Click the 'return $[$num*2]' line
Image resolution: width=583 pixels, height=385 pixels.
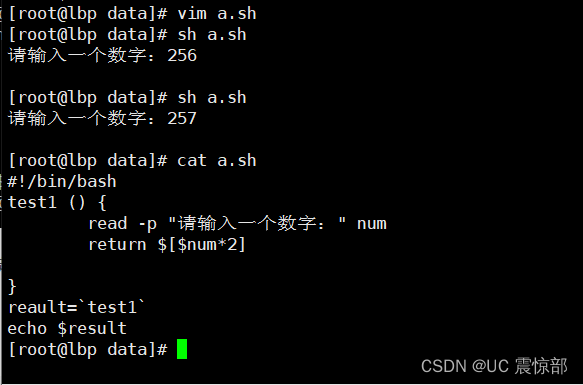click(167, 245)
